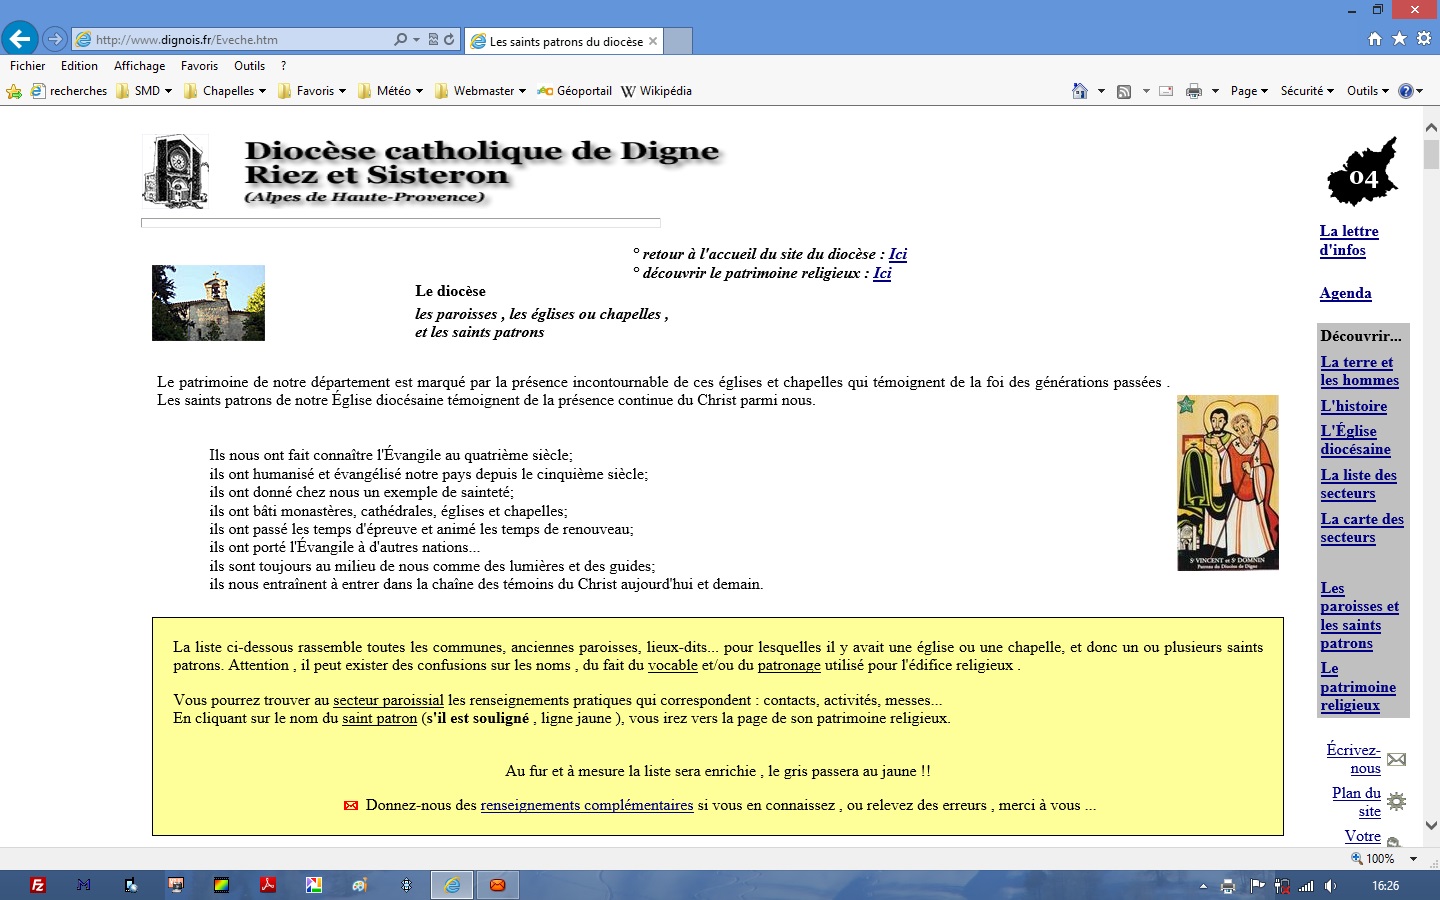Viewport: 1440px width, 900px height.
Task: Click the RSS feeds icon
Action: coord(1124,91)
